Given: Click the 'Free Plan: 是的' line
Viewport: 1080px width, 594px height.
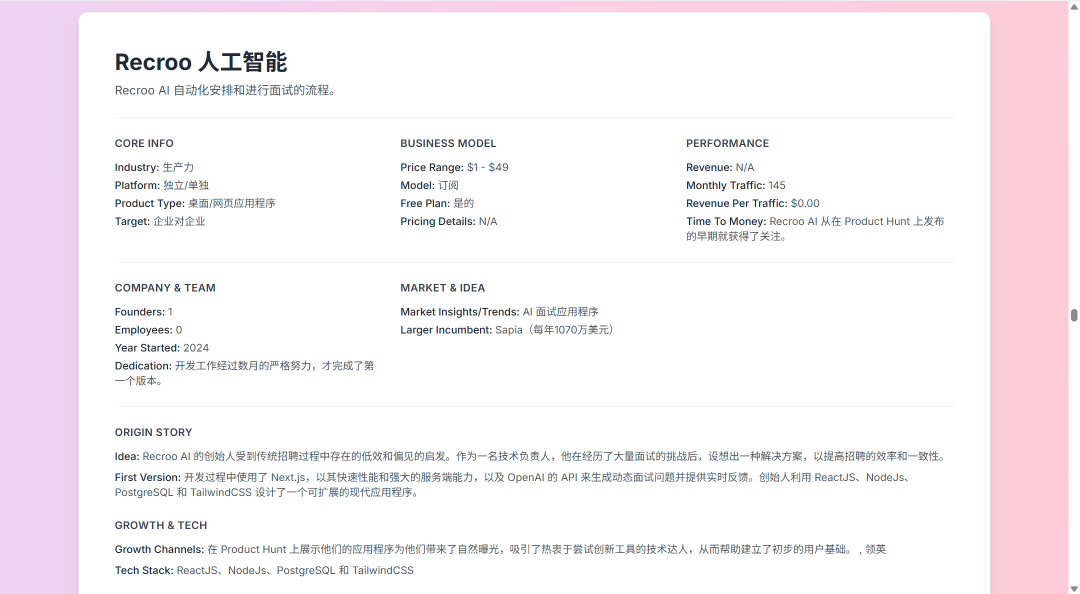Looking at the screenshot, I should pyautogui.click(x=437, y=203).
